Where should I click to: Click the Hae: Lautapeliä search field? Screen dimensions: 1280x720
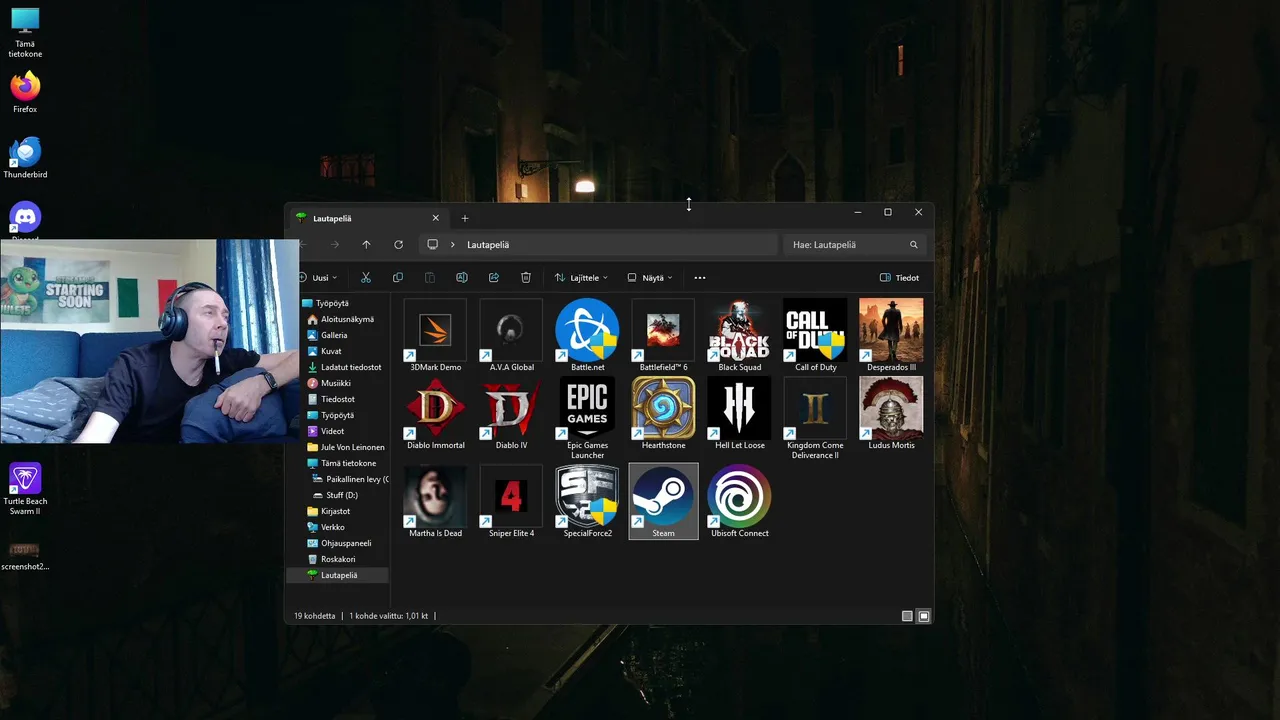click(x=855, y=245)
